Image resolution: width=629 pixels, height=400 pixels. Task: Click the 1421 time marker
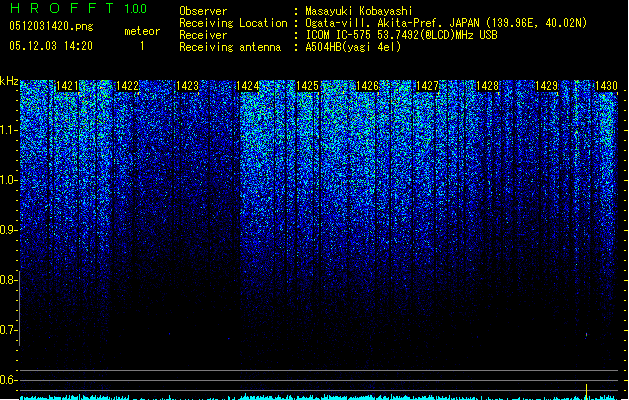pyautogui.click(x=67, y=86)
